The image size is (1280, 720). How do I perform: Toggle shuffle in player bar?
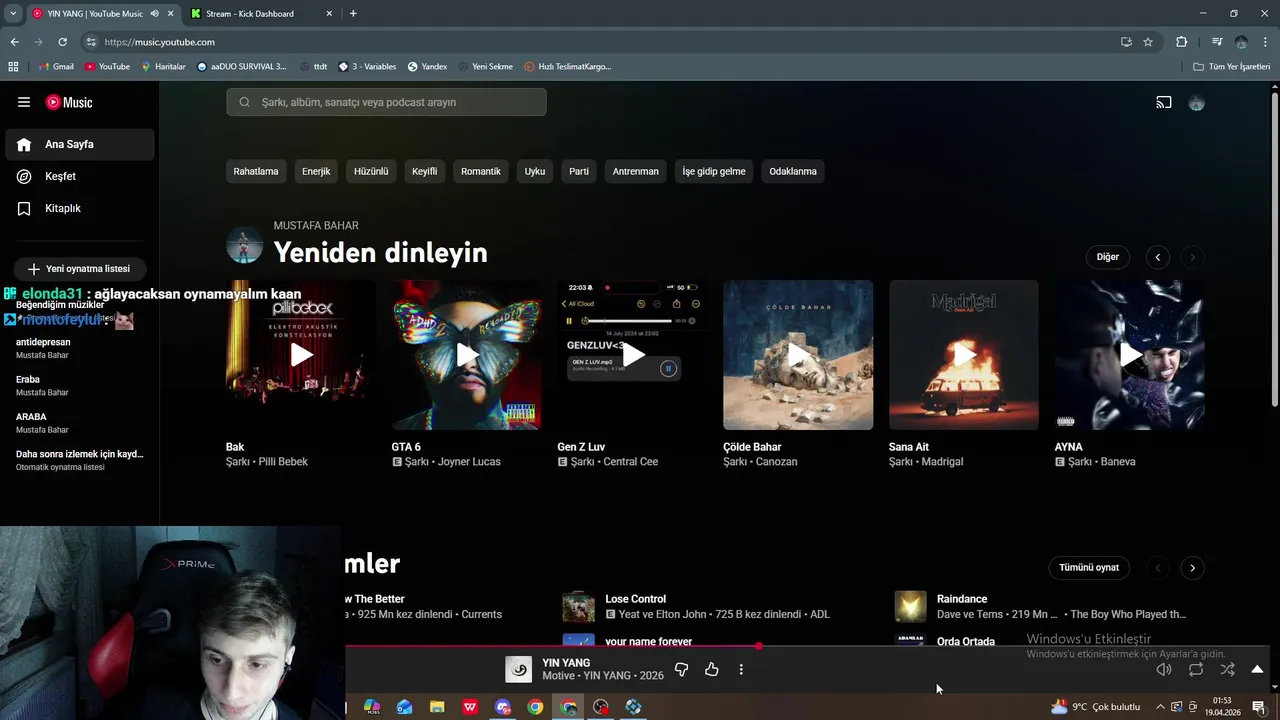pyautogui.click(x=1227, y=669)
